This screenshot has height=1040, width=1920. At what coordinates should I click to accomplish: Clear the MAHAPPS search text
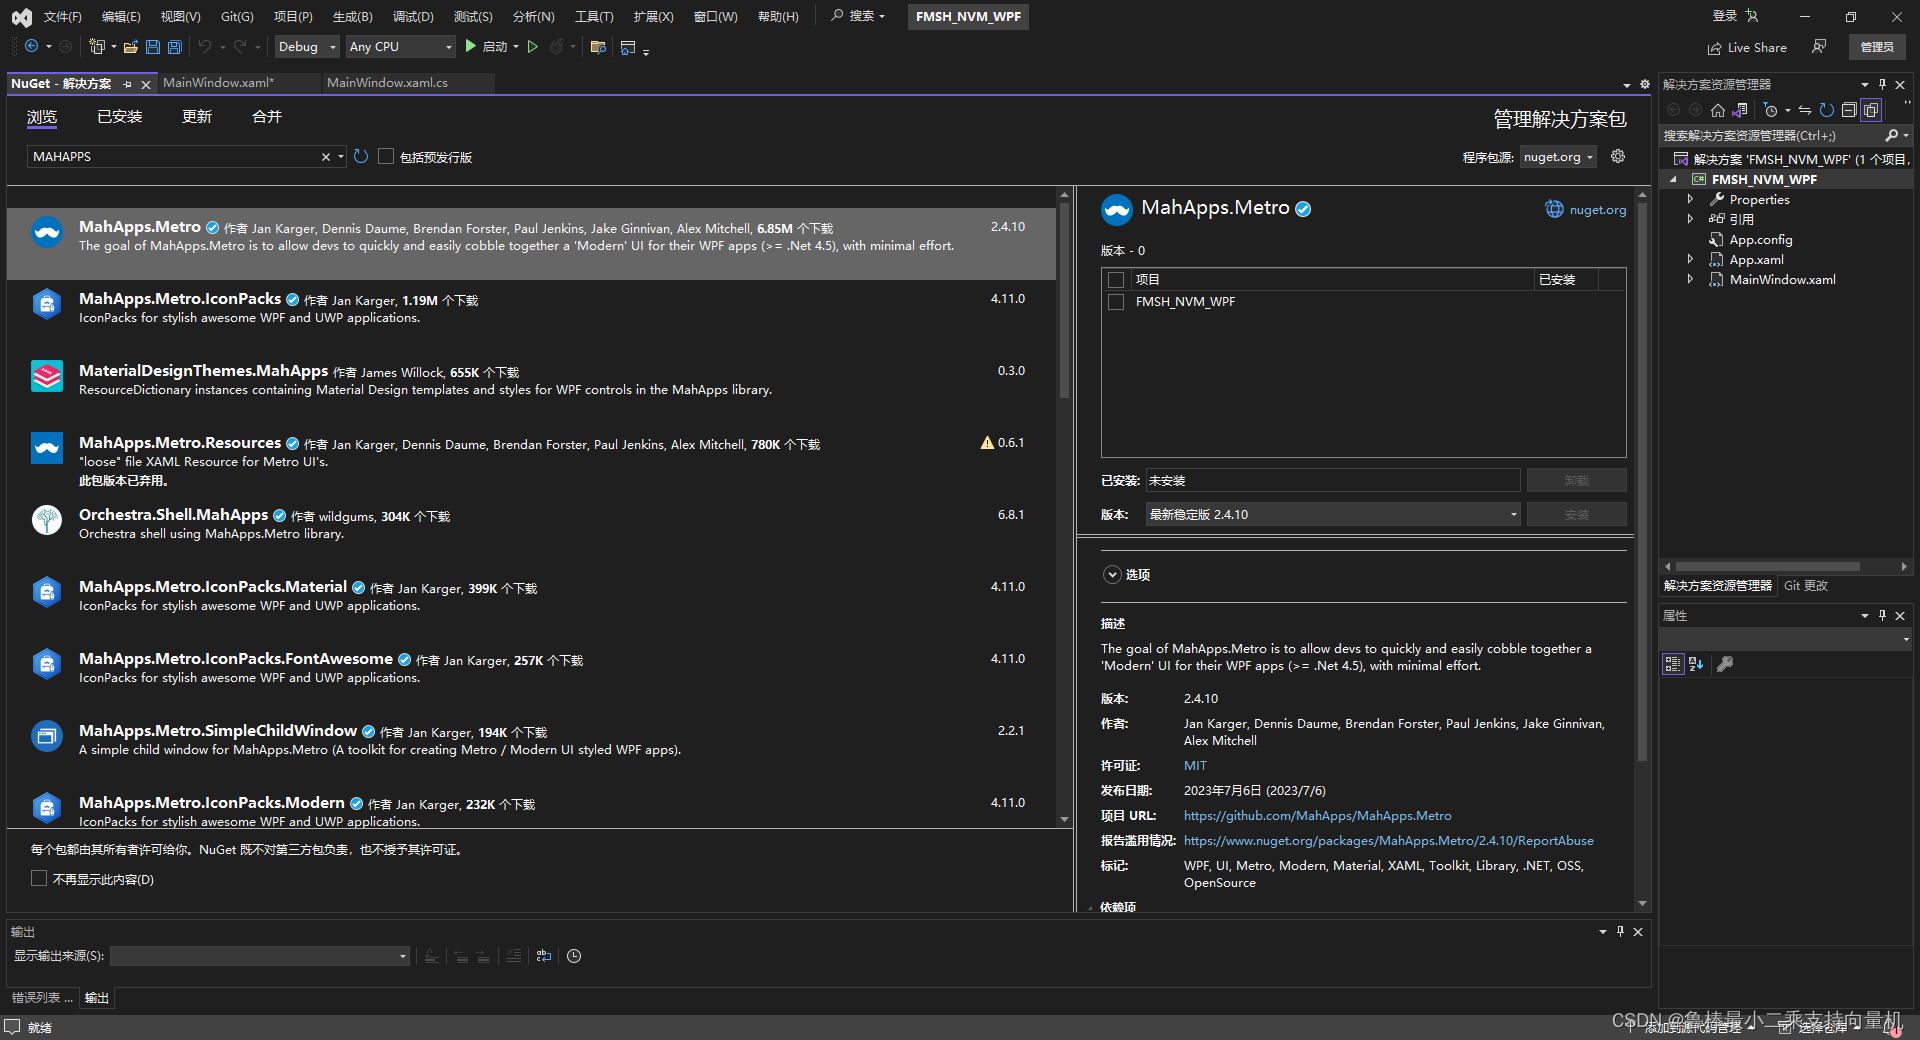pyautogui.click(x=325, y=157)
